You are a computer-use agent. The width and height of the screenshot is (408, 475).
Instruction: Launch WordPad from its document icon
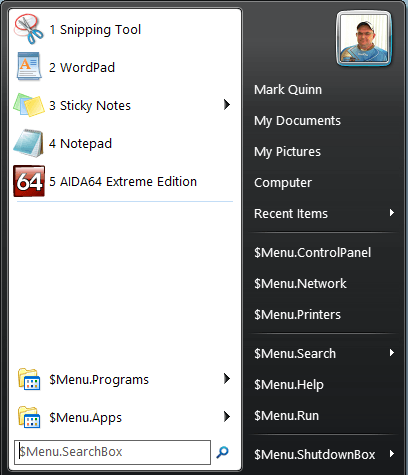point(29,66)
